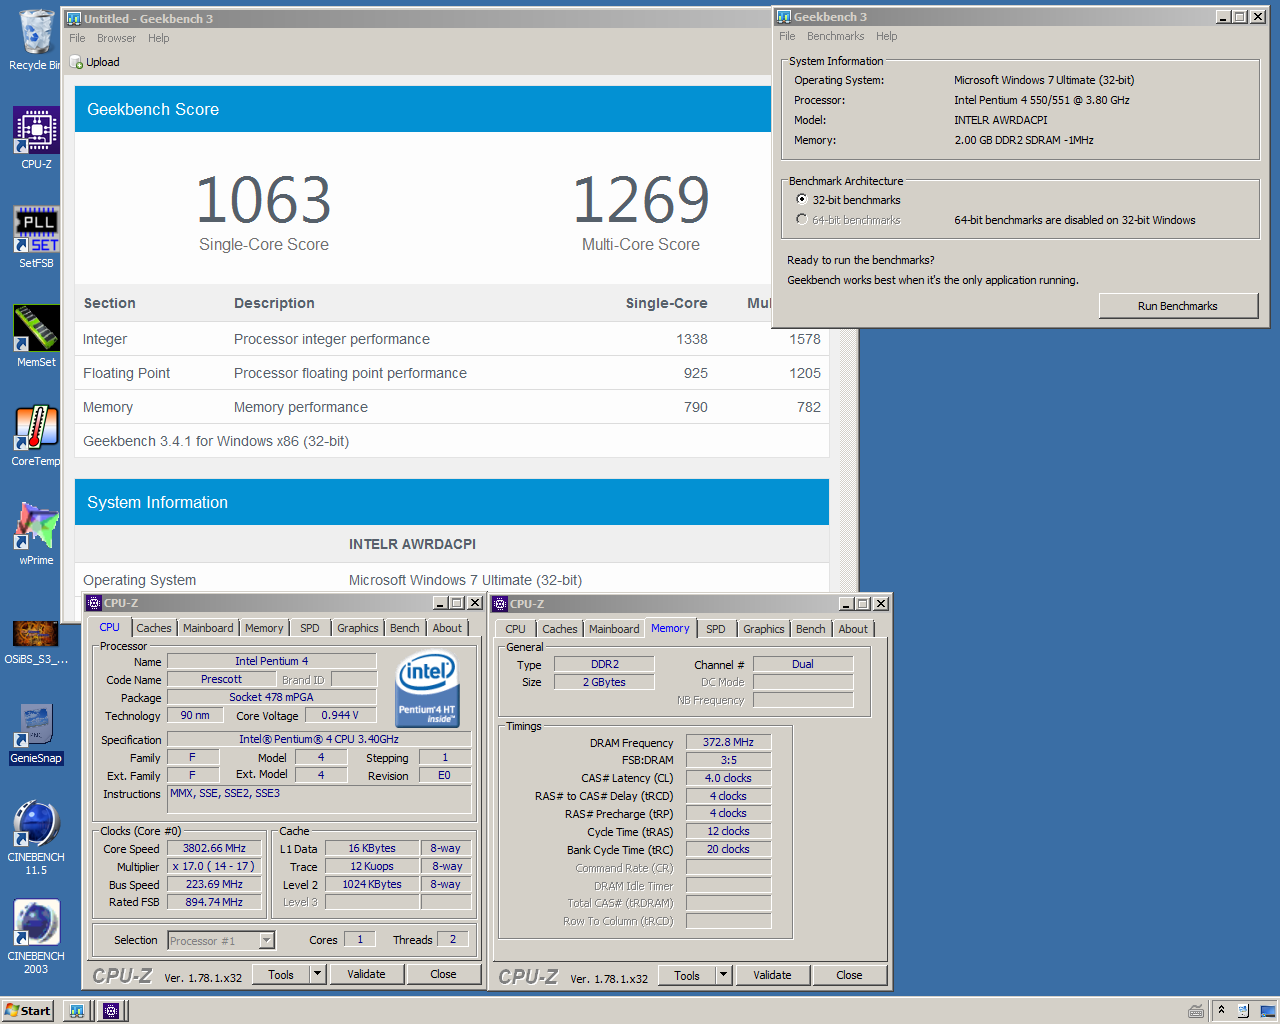The width and height of the screenshot is (1280, 1024).
Task: Click the Core Speed value 3802.66 MHz
Action: coord(214,848)
